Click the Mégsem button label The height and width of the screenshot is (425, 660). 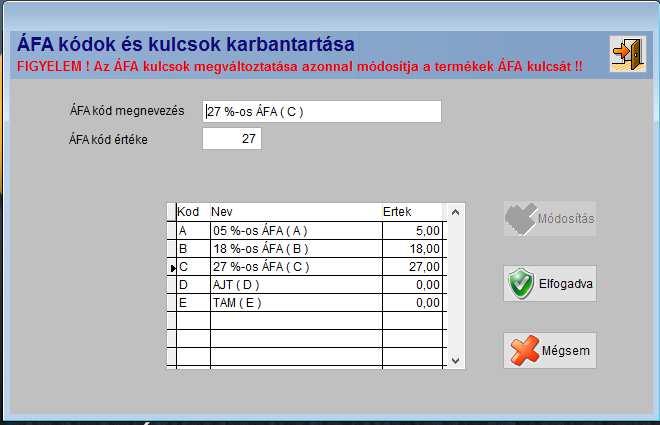click(565, 351)
